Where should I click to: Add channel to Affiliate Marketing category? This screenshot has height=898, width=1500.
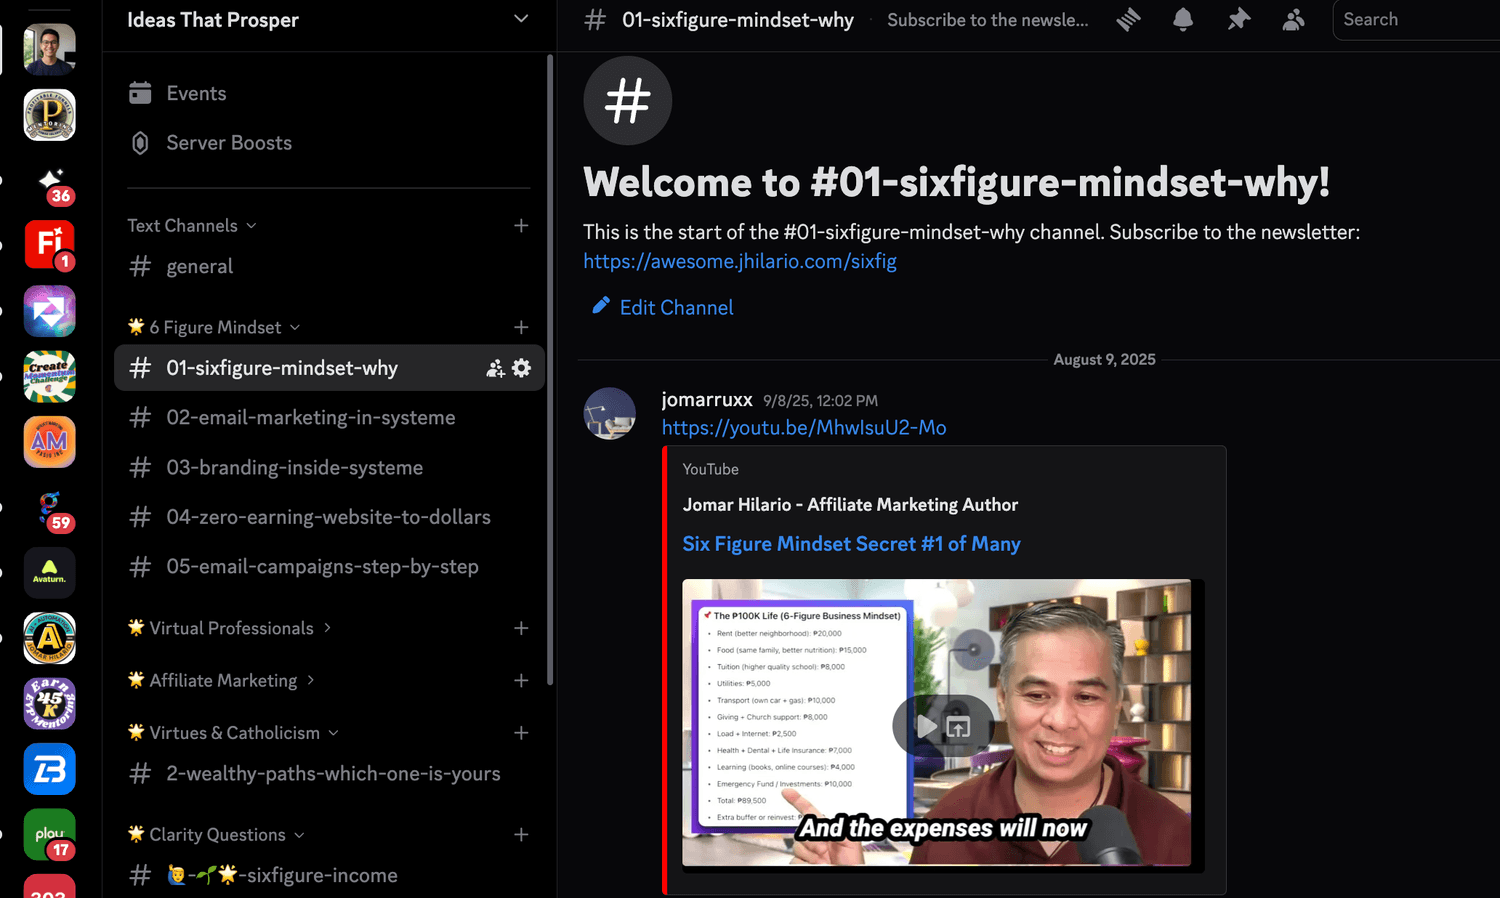click(521, 681)
